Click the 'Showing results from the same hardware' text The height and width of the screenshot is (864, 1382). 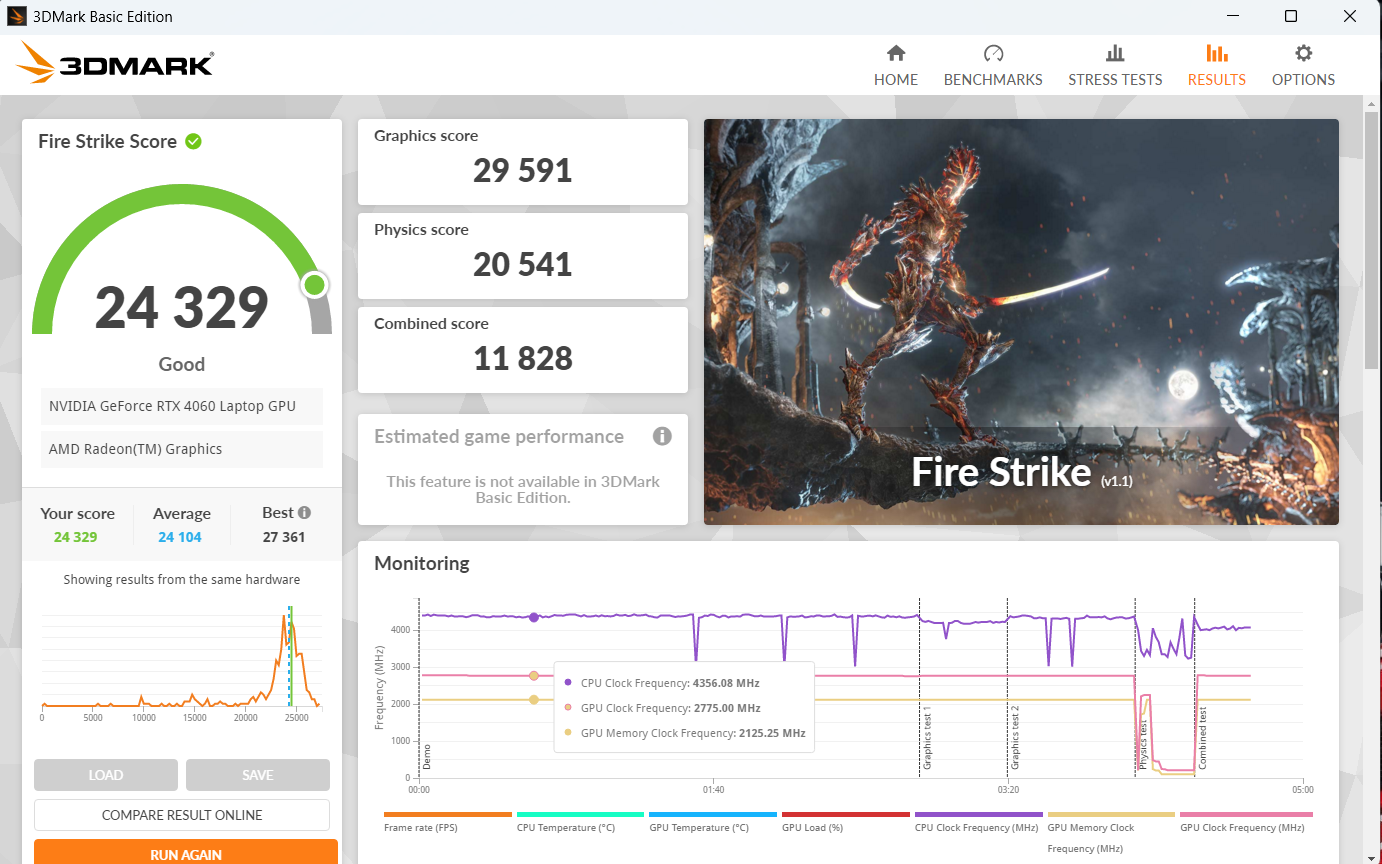(182, 580)
